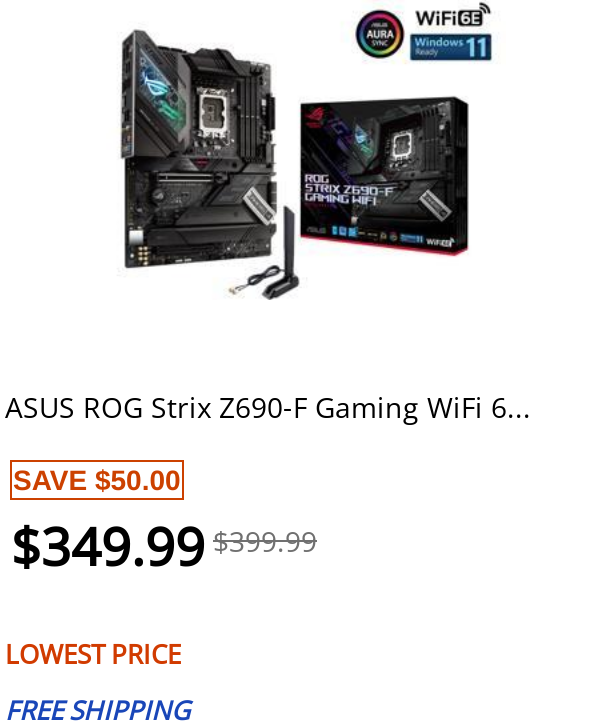Click the Windows 11 Ready badge
Viewport: 610px width, 728px height.
tap(450, 47)
